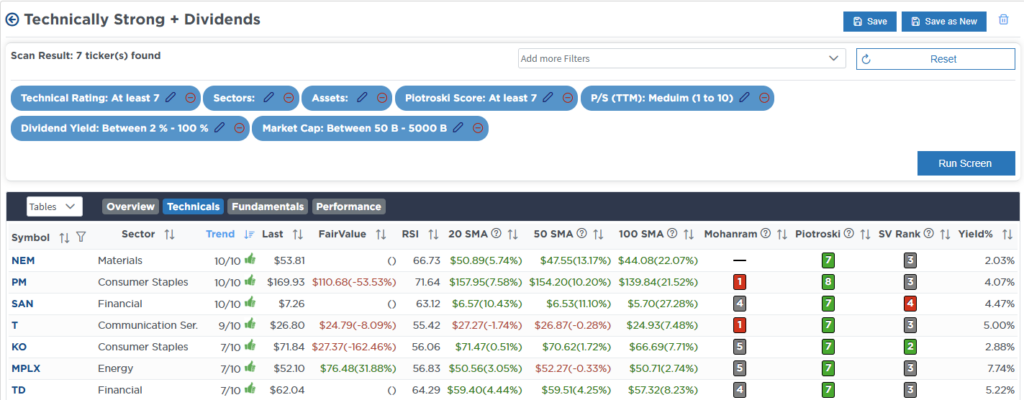Remove the Assets filter
Viewport: 1024px width, 400px height.
coord(381,97)
